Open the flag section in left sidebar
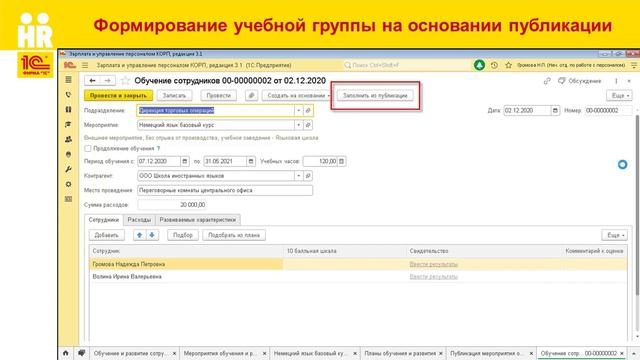 click(x=68, y=124)
